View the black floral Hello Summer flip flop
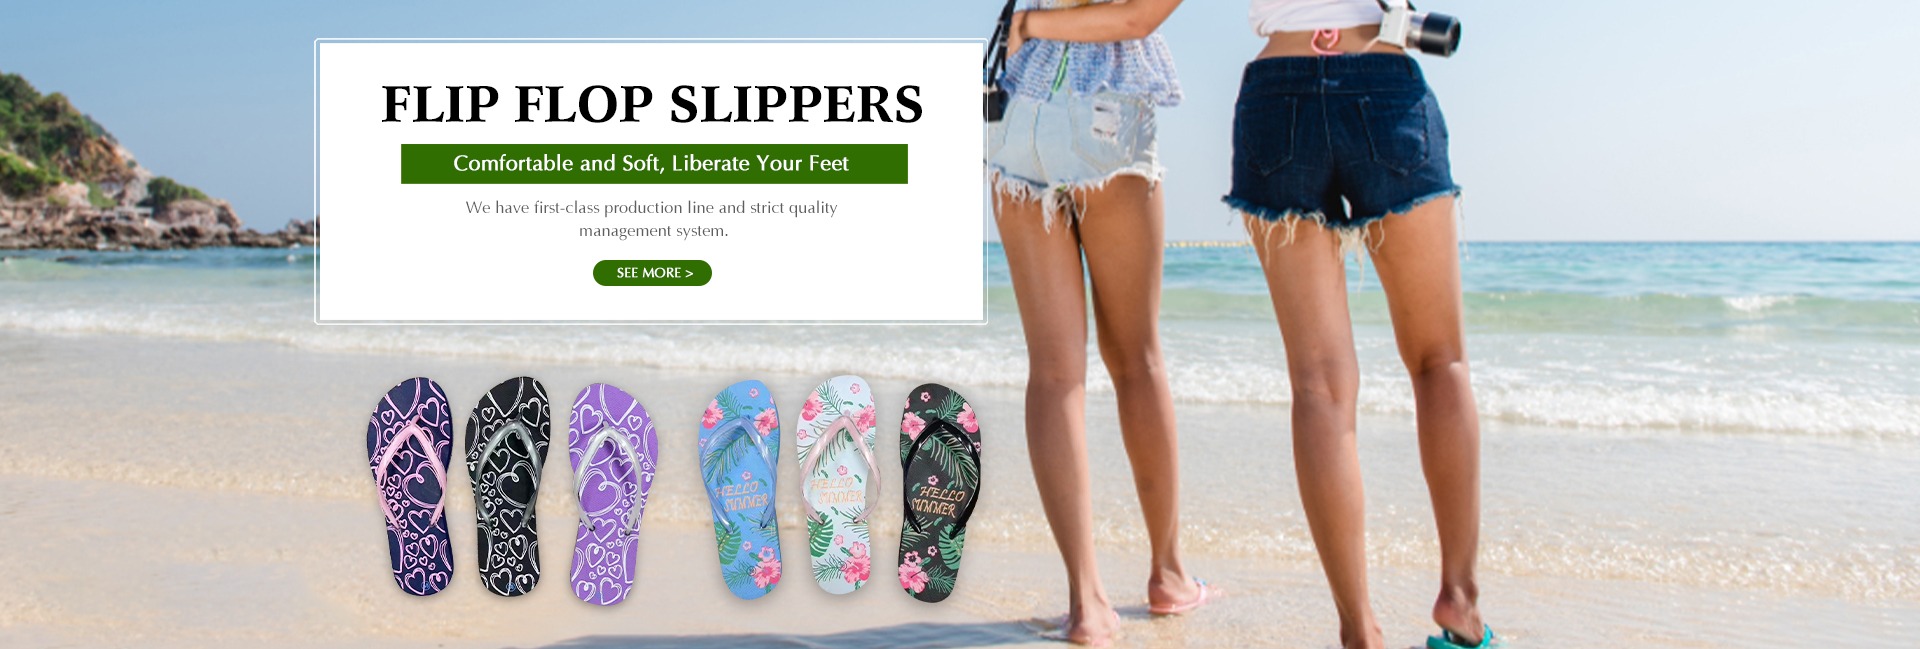 (x=939, y=493)
